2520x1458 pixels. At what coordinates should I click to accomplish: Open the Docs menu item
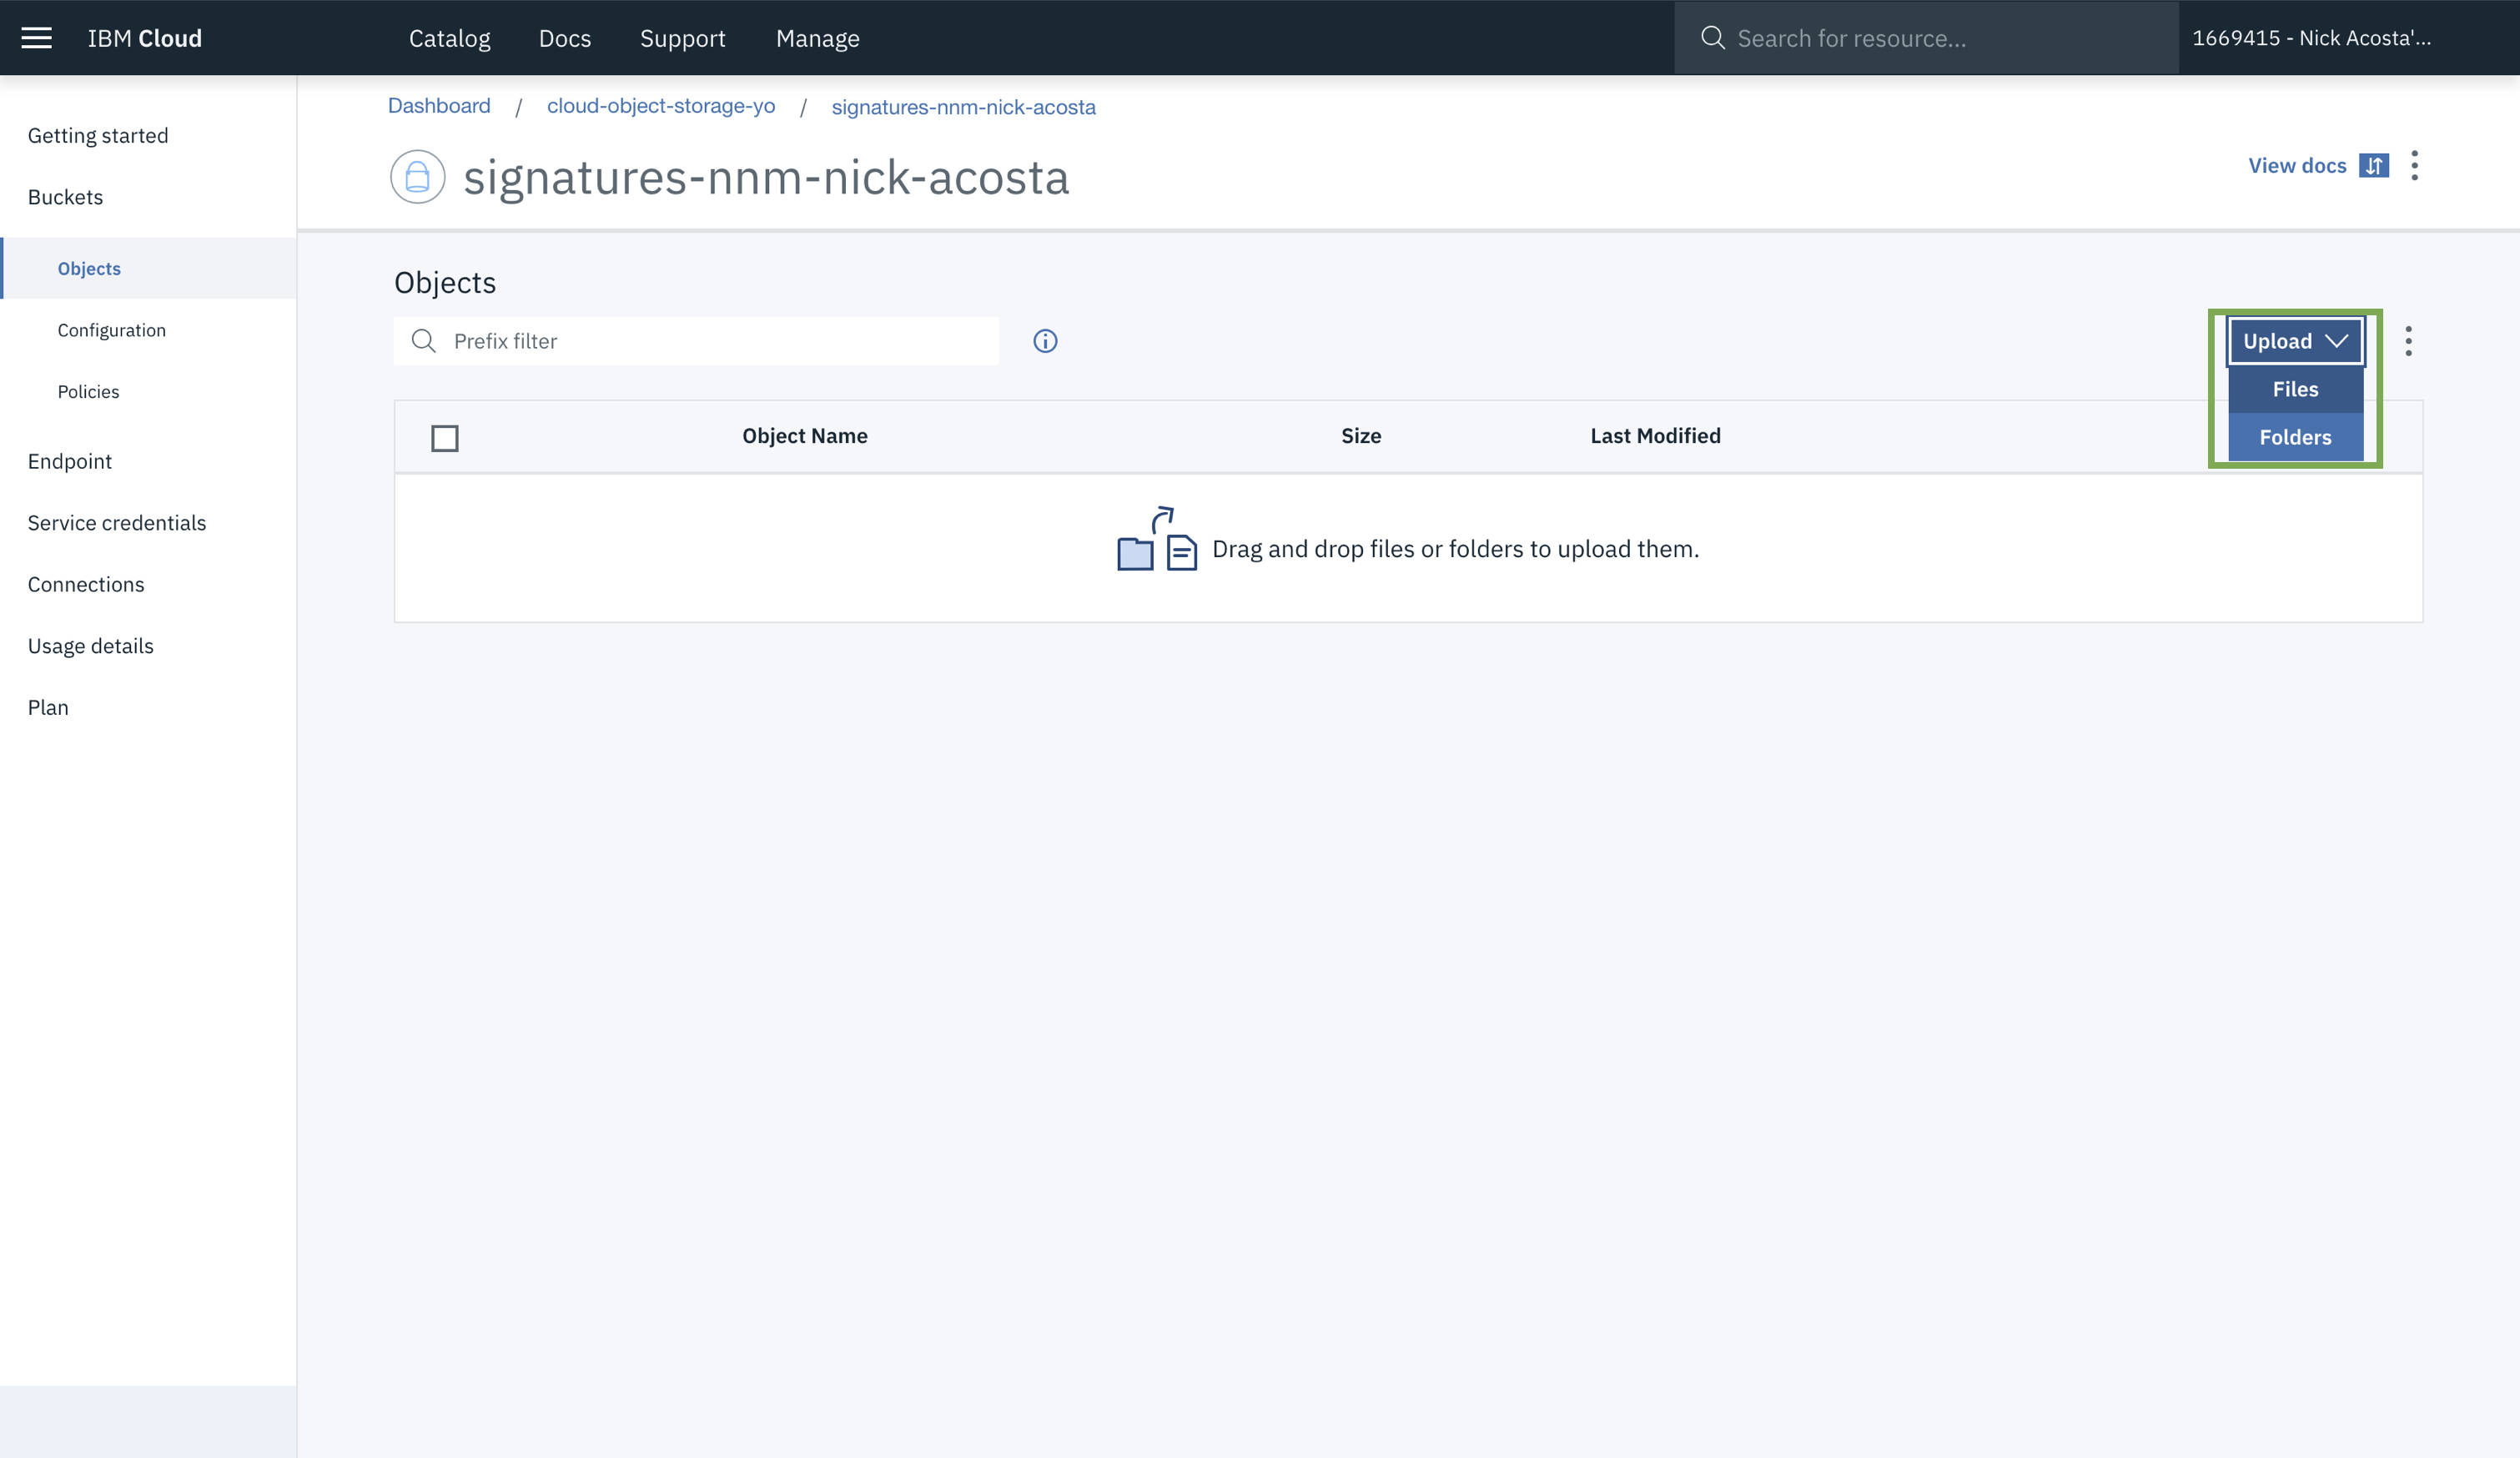(x=565, y=38)
